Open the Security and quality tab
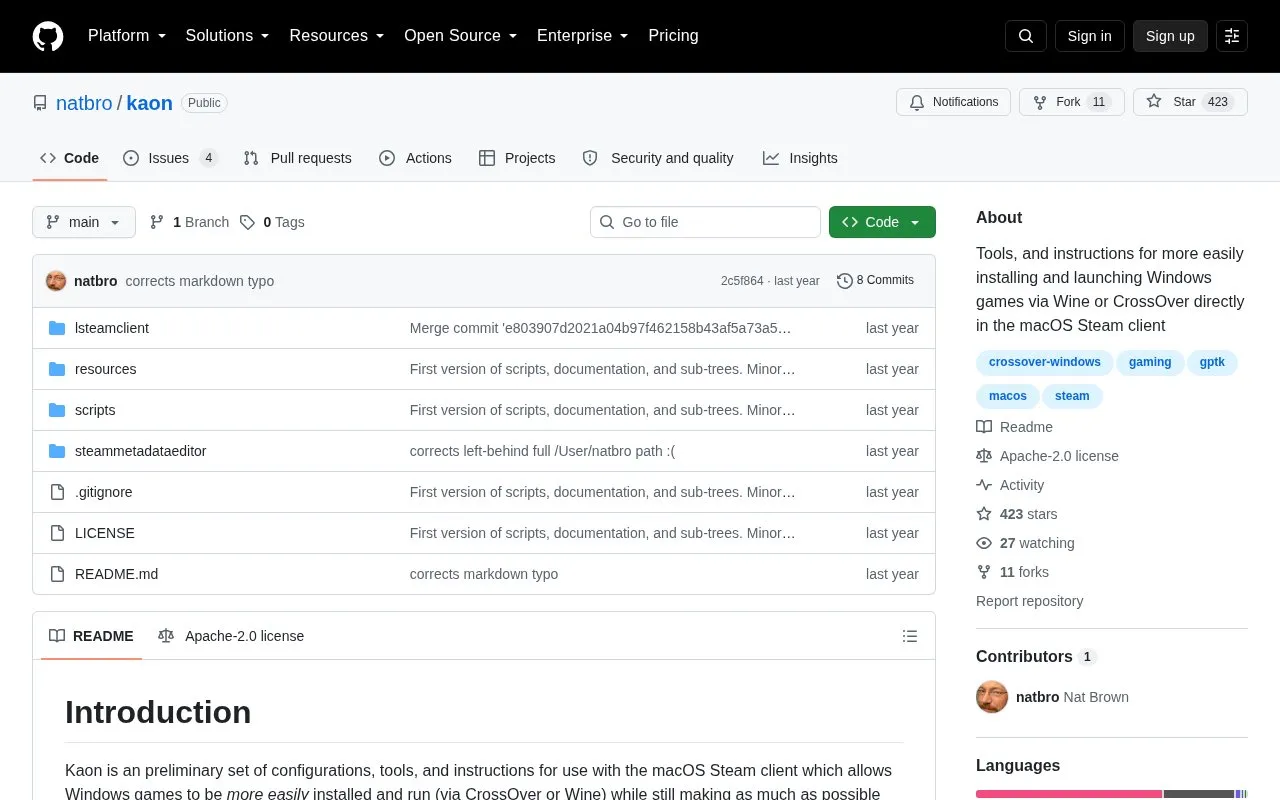The width and height of the screenshot is (1280, 800). 658,158
